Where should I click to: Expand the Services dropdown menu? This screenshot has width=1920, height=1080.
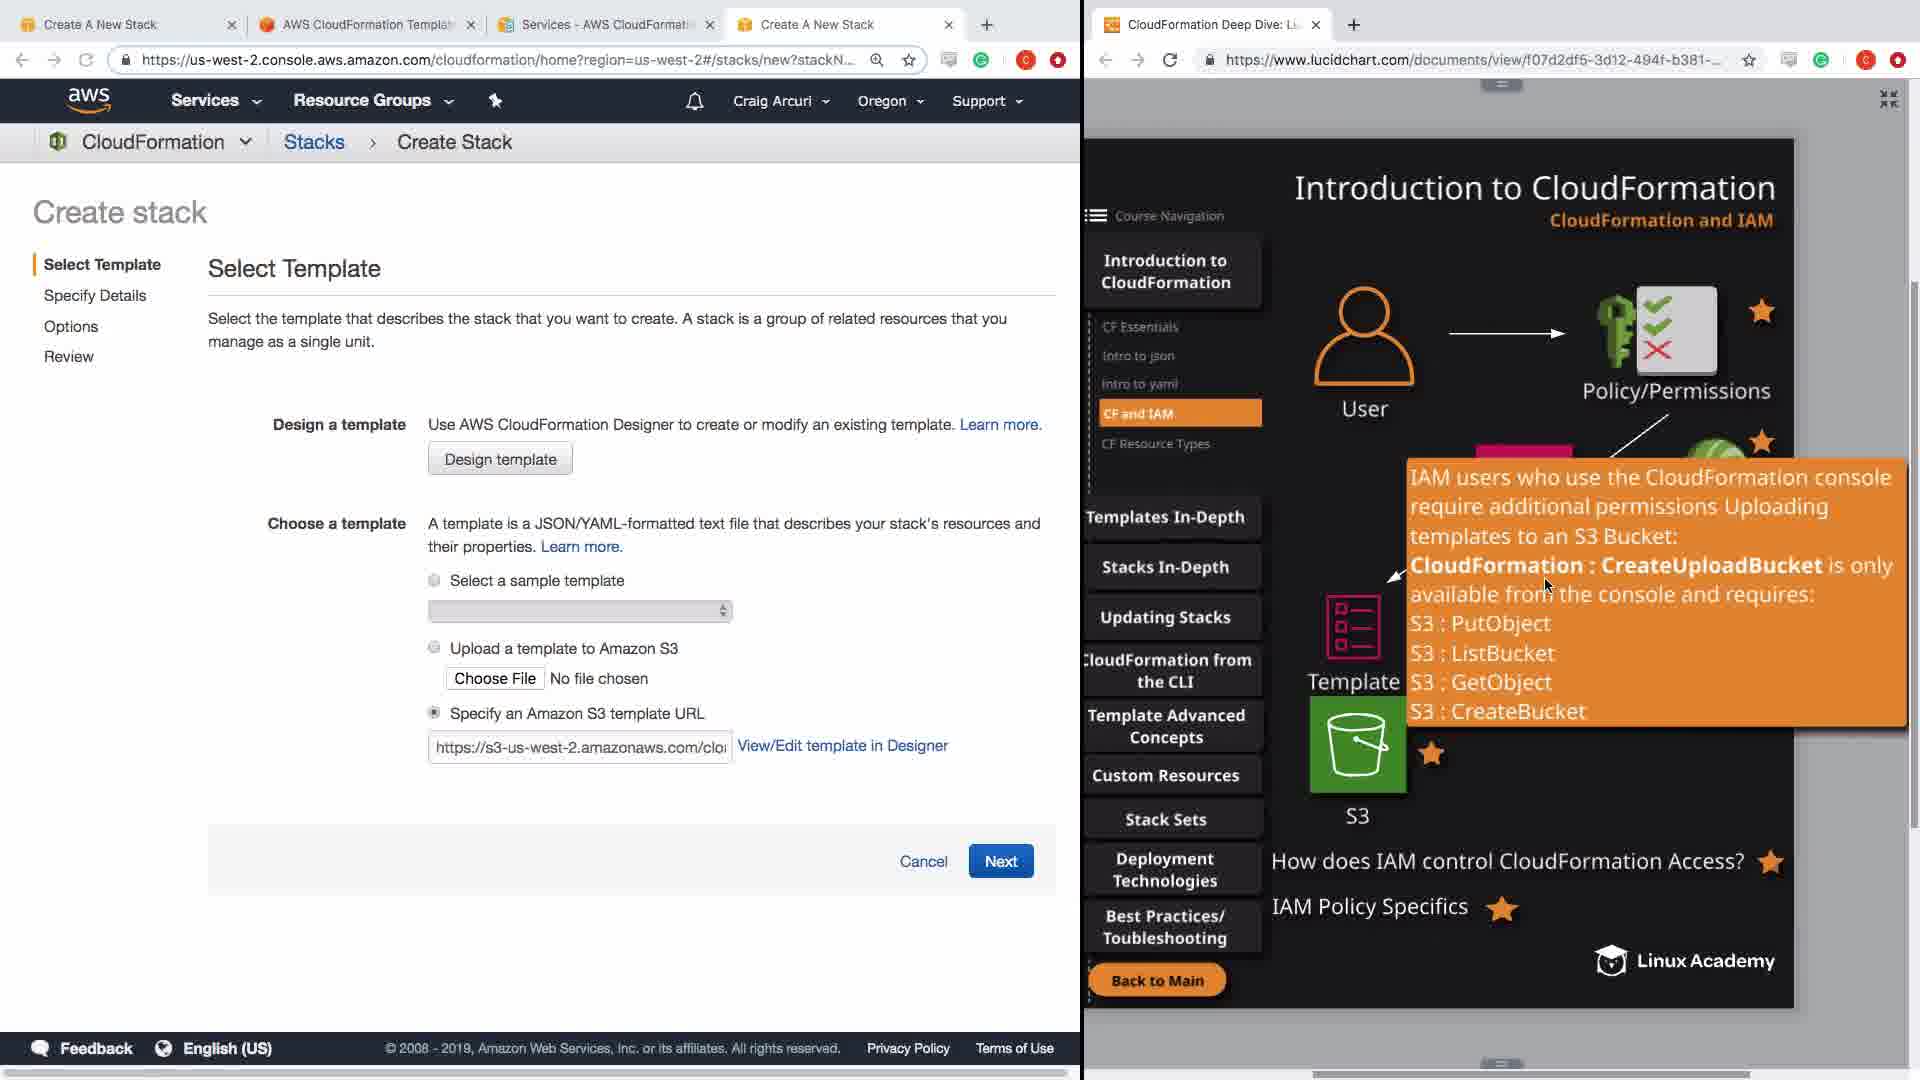[215, 100]
